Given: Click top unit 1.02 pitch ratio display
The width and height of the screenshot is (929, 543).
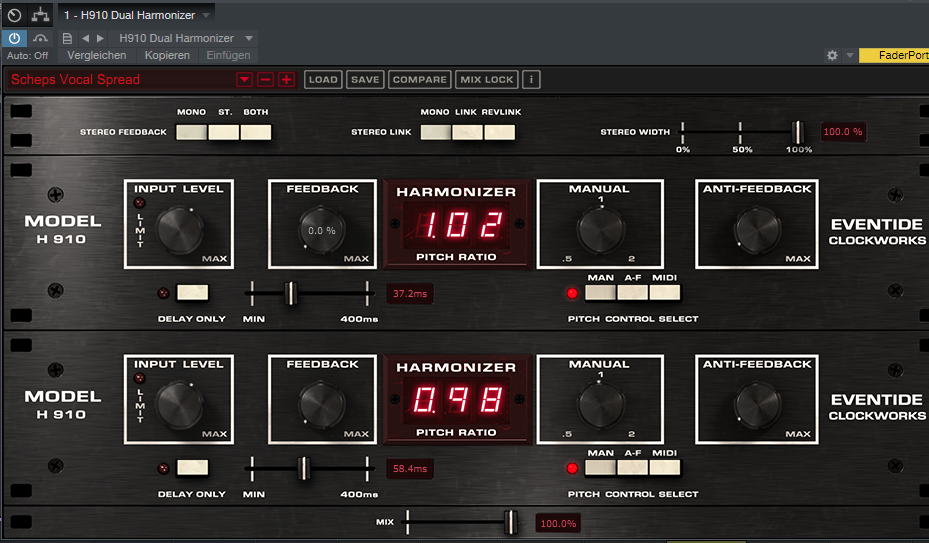Looking at the screenshot, I should pyautogui.click(x=456, y=225).
